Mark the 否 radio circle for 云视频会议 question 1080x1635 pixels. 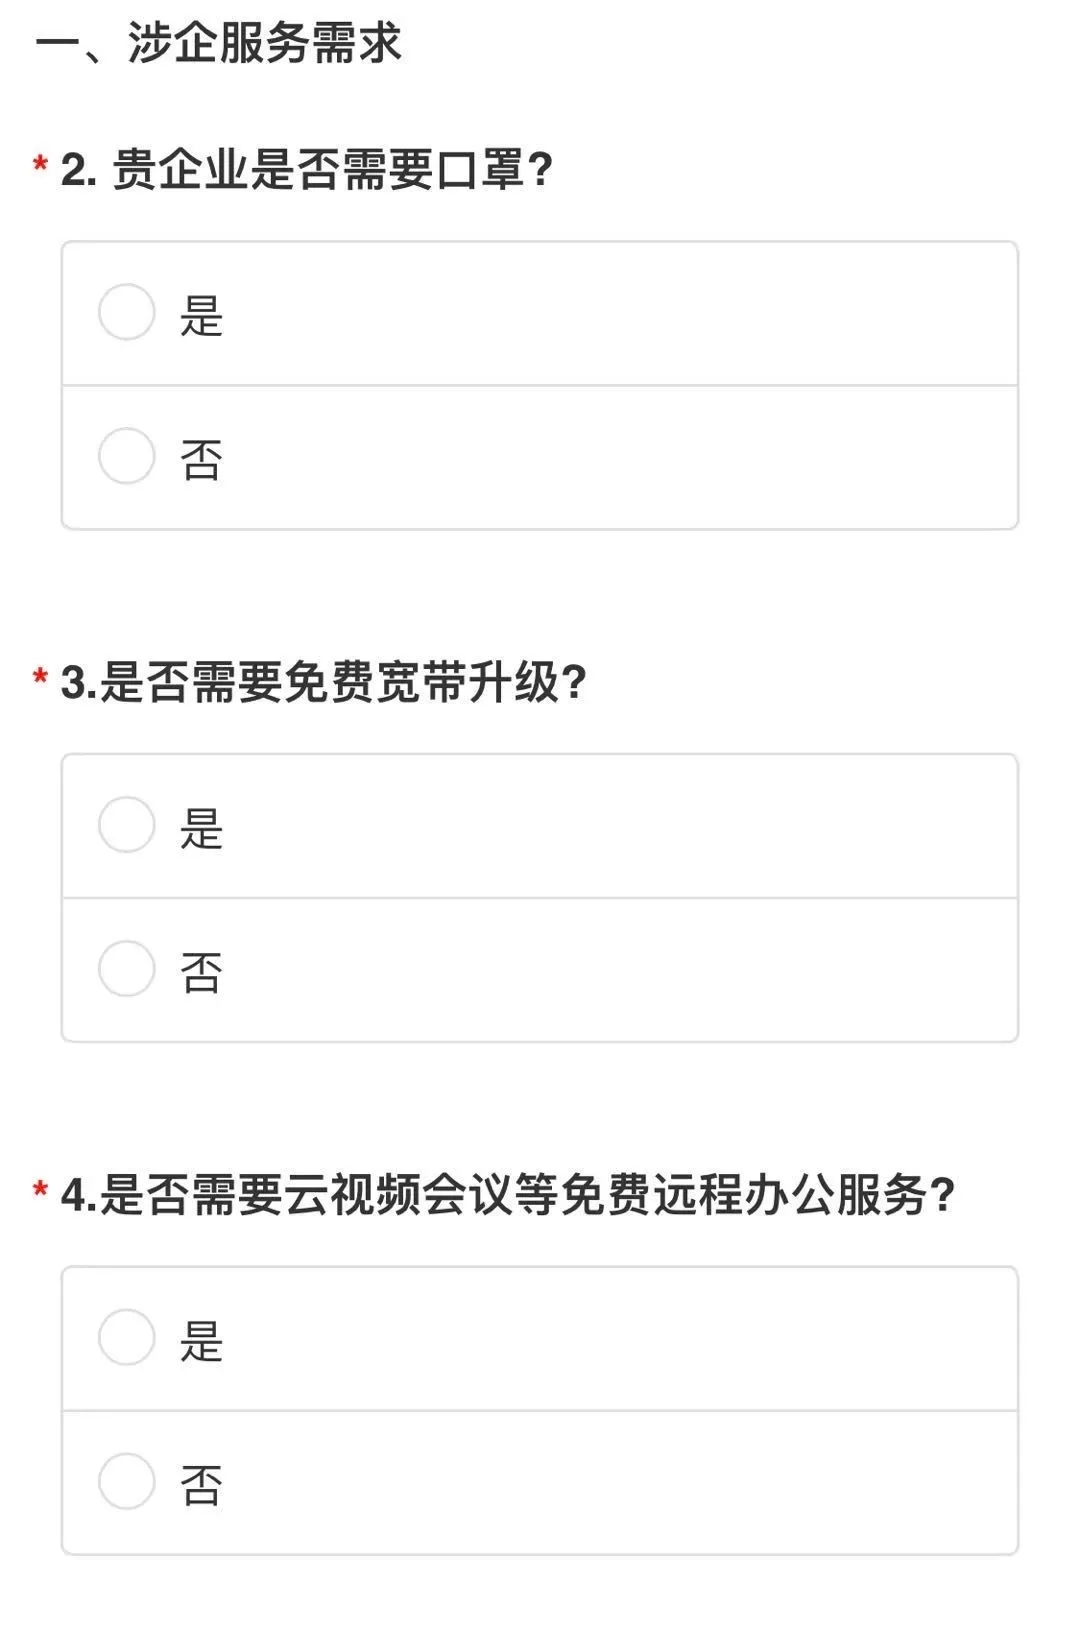pos(127,1482)
